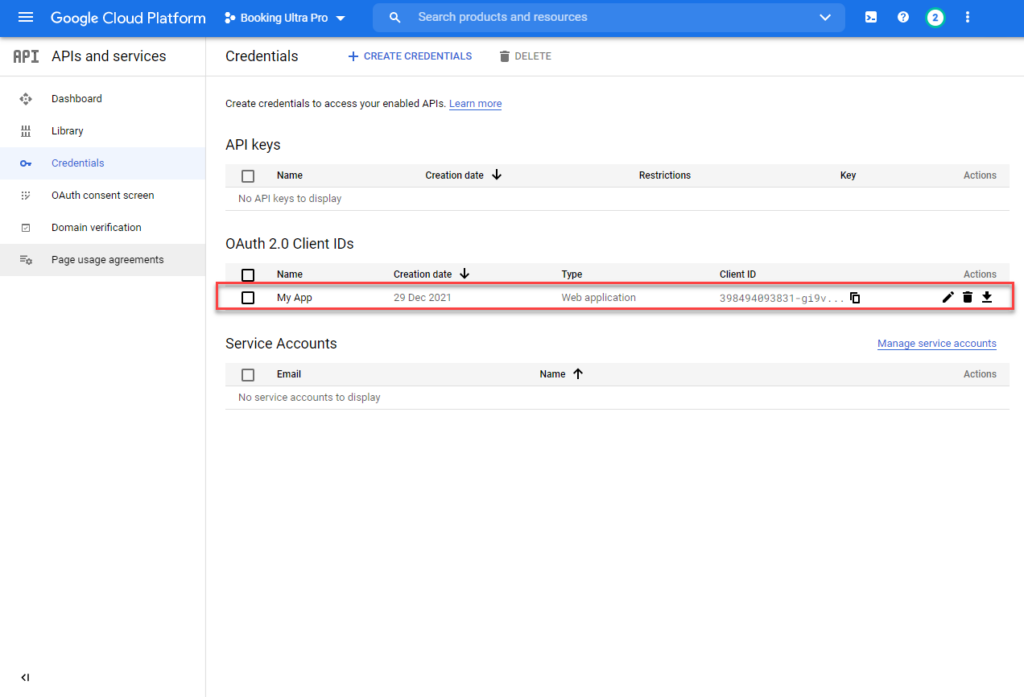Screen dimensions: 1024x697
Task: Select Credentials in sidebar
Action: (x=78, y=163)
